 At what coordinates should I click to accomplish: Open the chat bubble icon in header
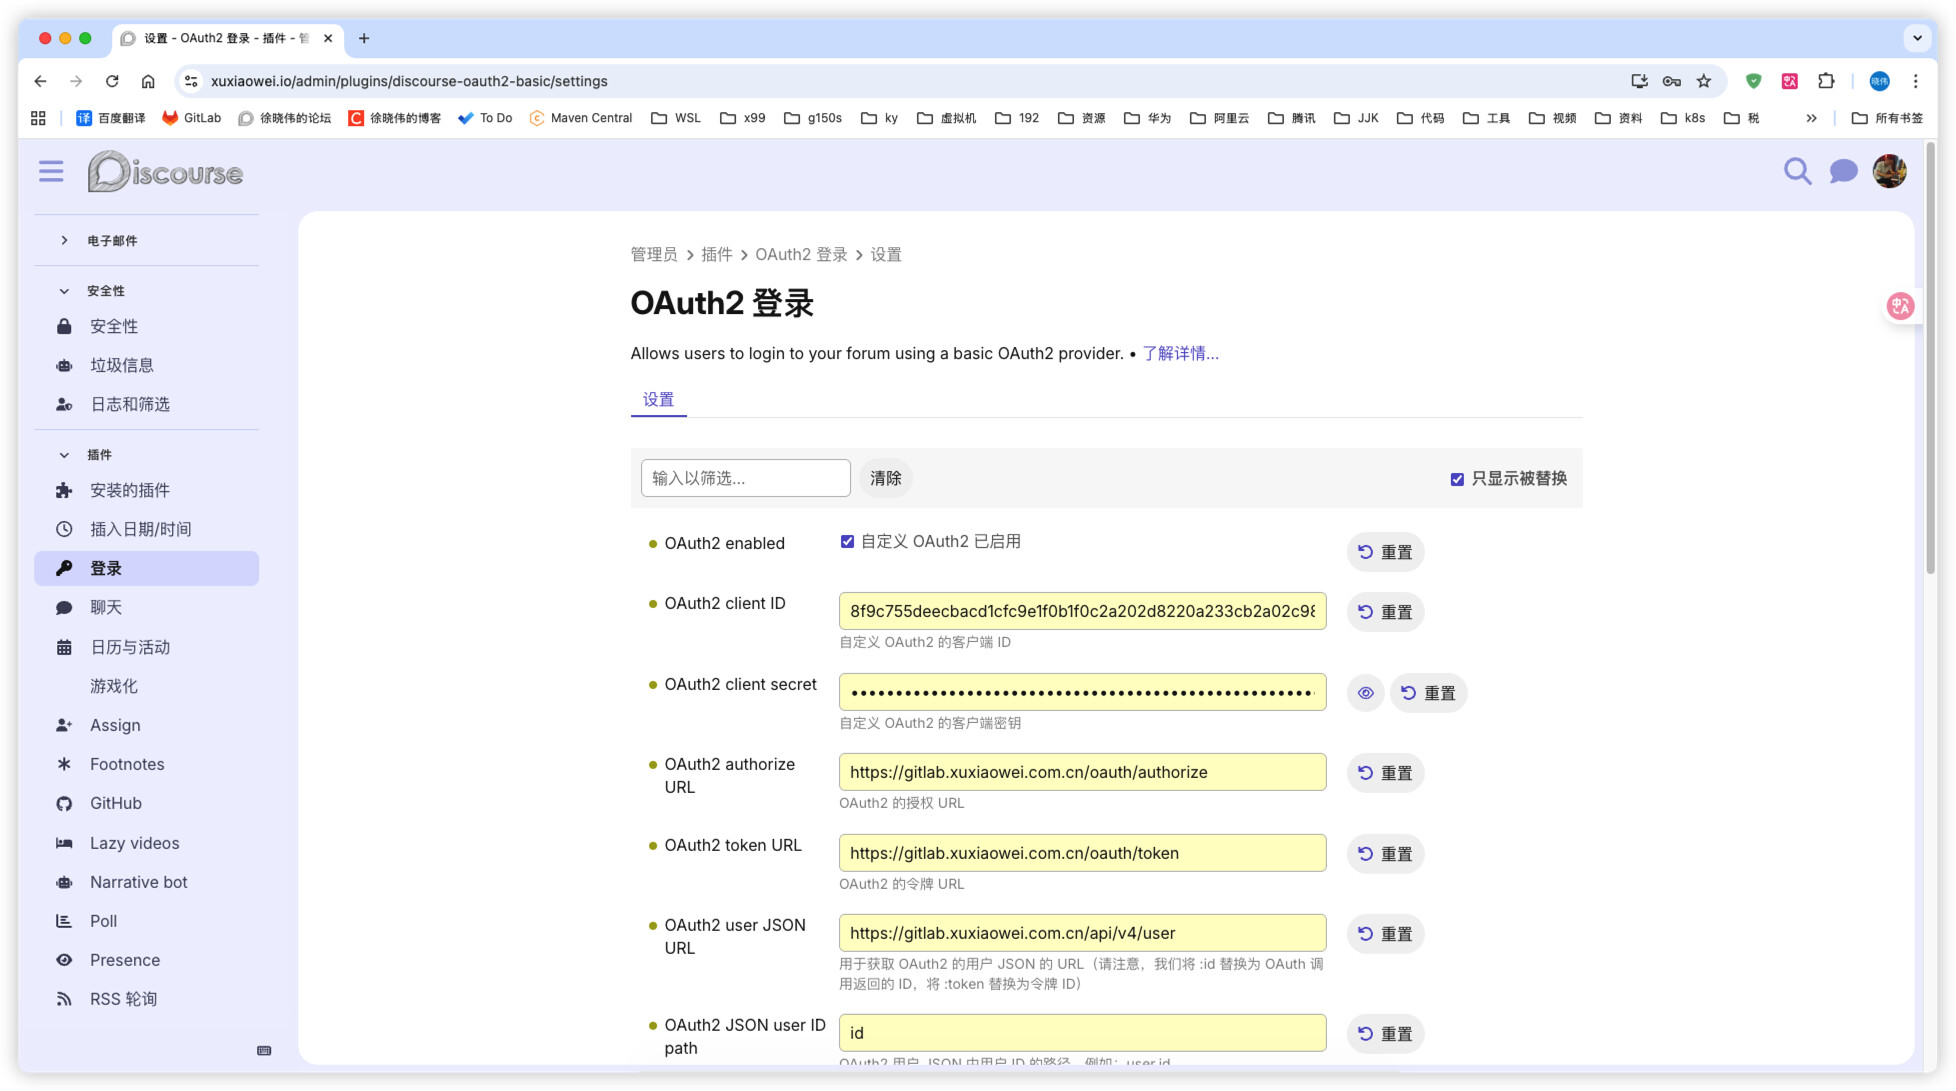(1843, 172)
